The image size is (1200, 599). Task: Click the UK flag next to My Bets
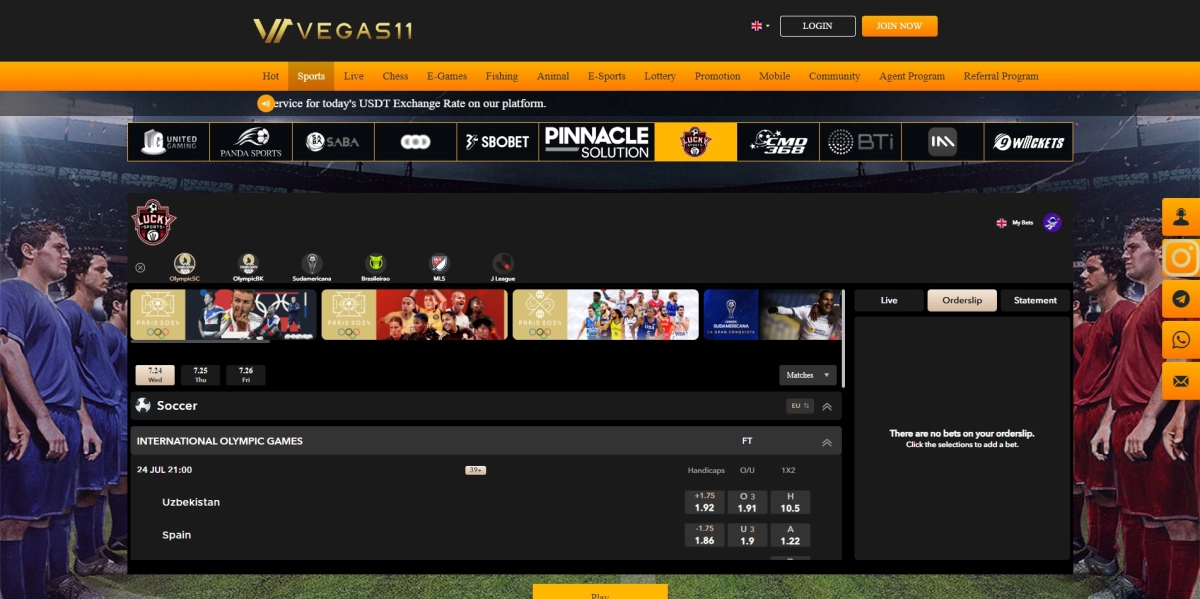coord(1001,223)
